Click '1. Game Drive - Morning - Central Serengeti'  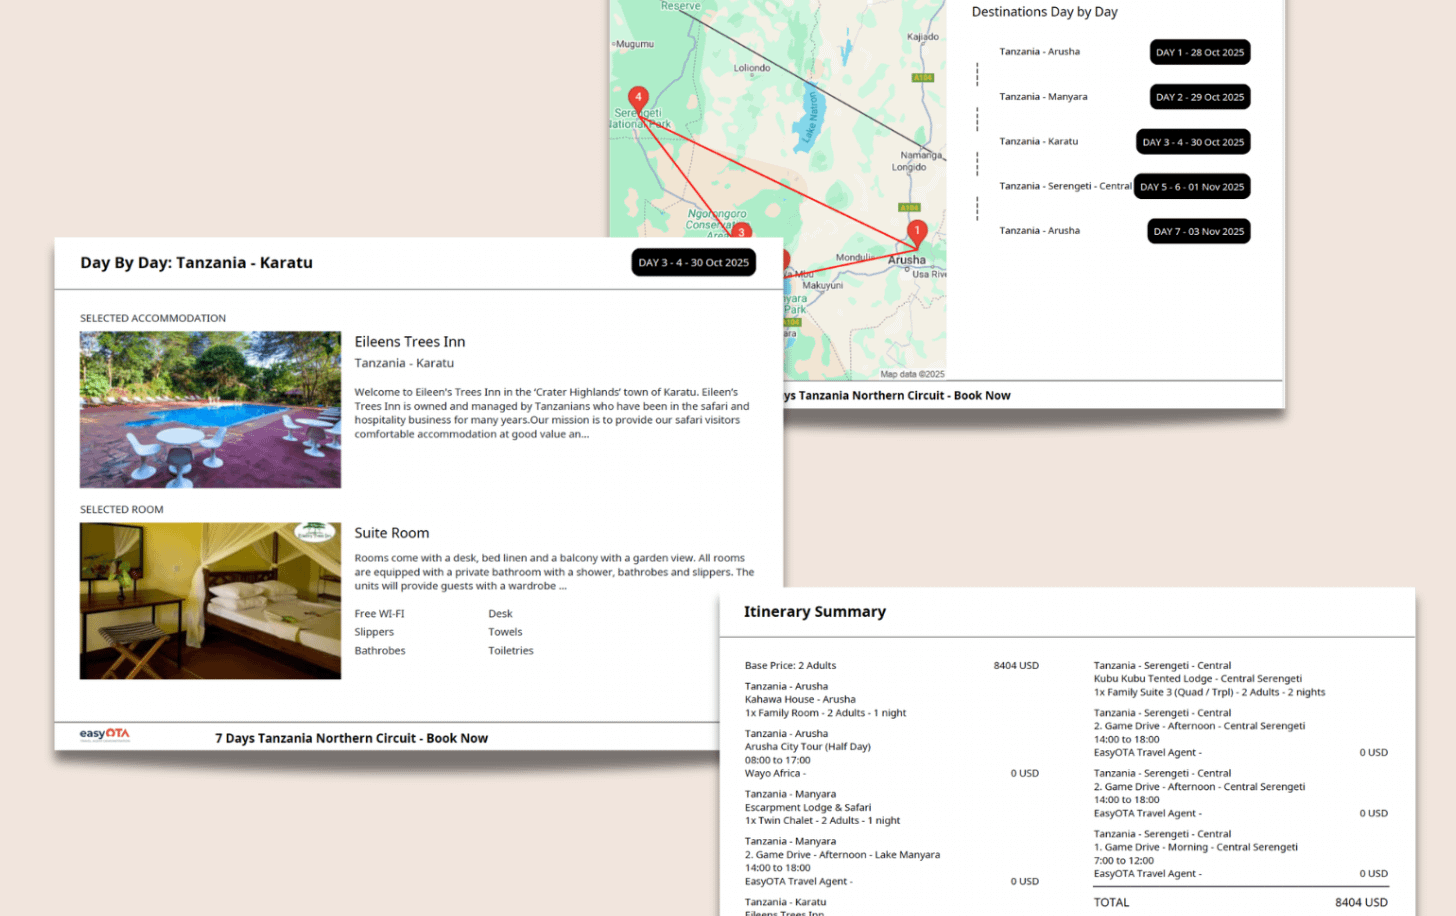point(1196,847)
